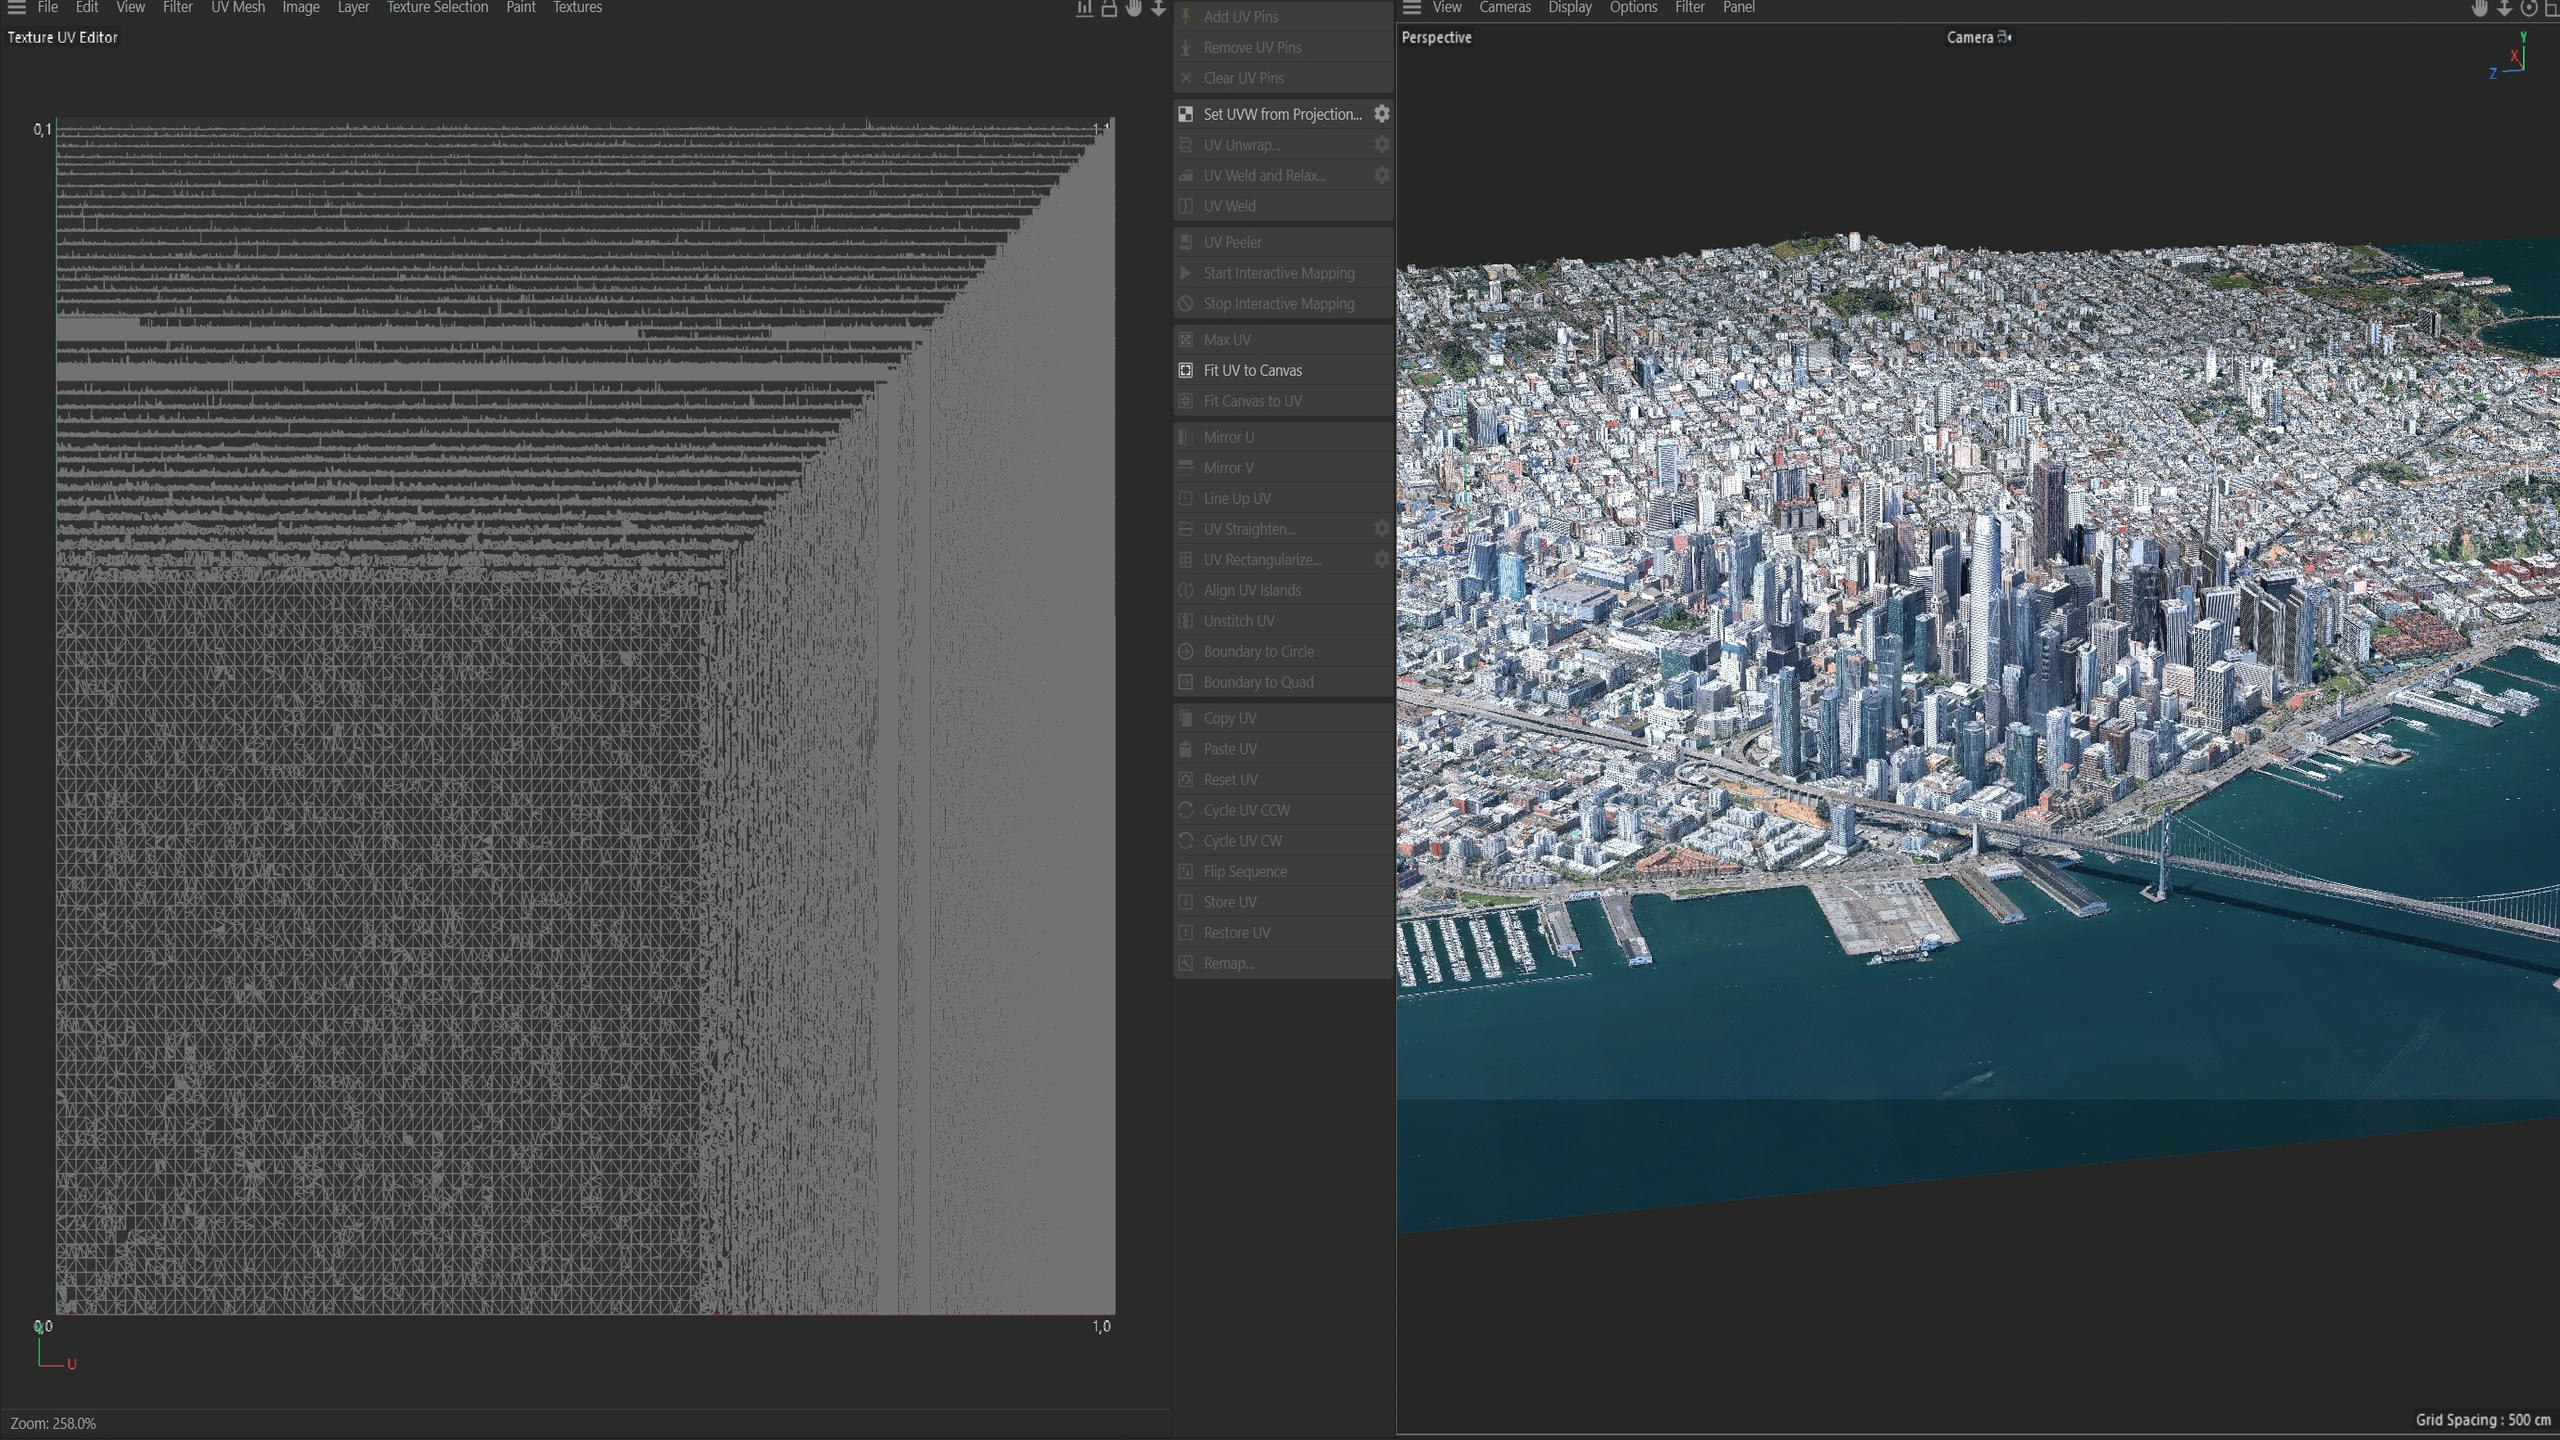The width and height of the screenshot is (2560, 1440).
Task: Click the Boundary to Circle command
Action: click(x=1283, y=652)
